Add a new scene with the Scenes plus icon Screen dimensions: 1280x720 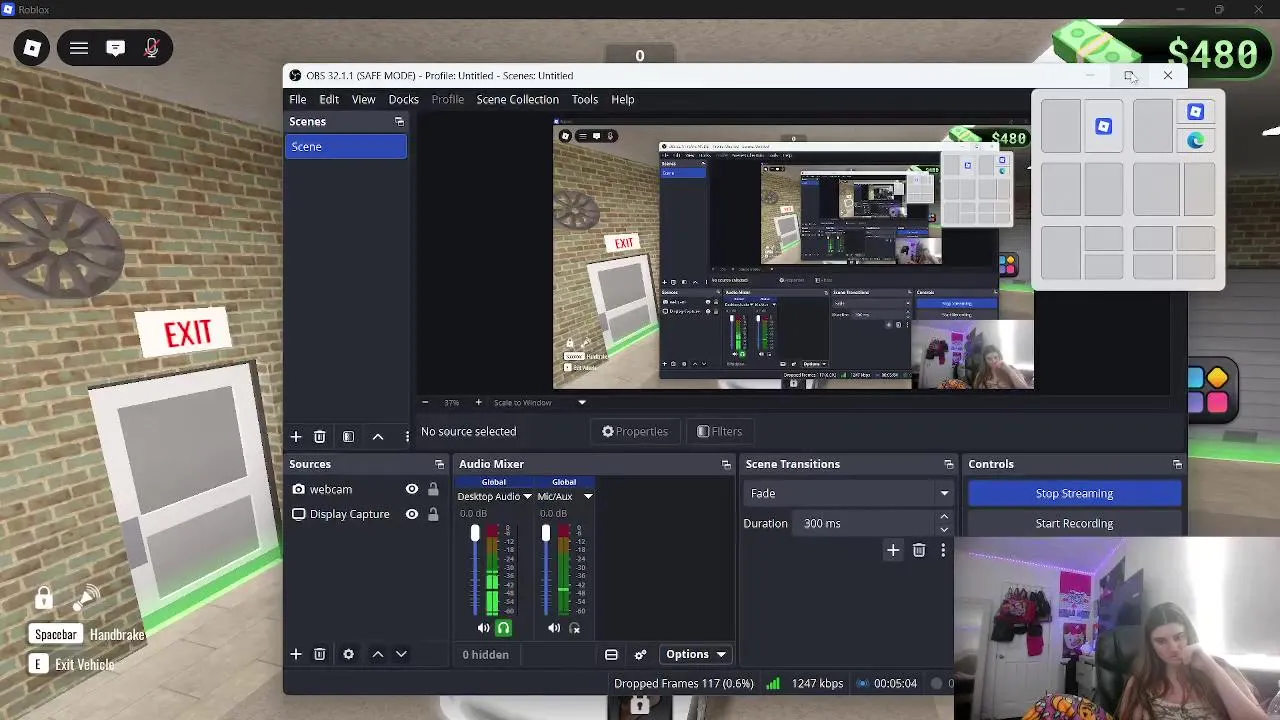click(296, 437)
